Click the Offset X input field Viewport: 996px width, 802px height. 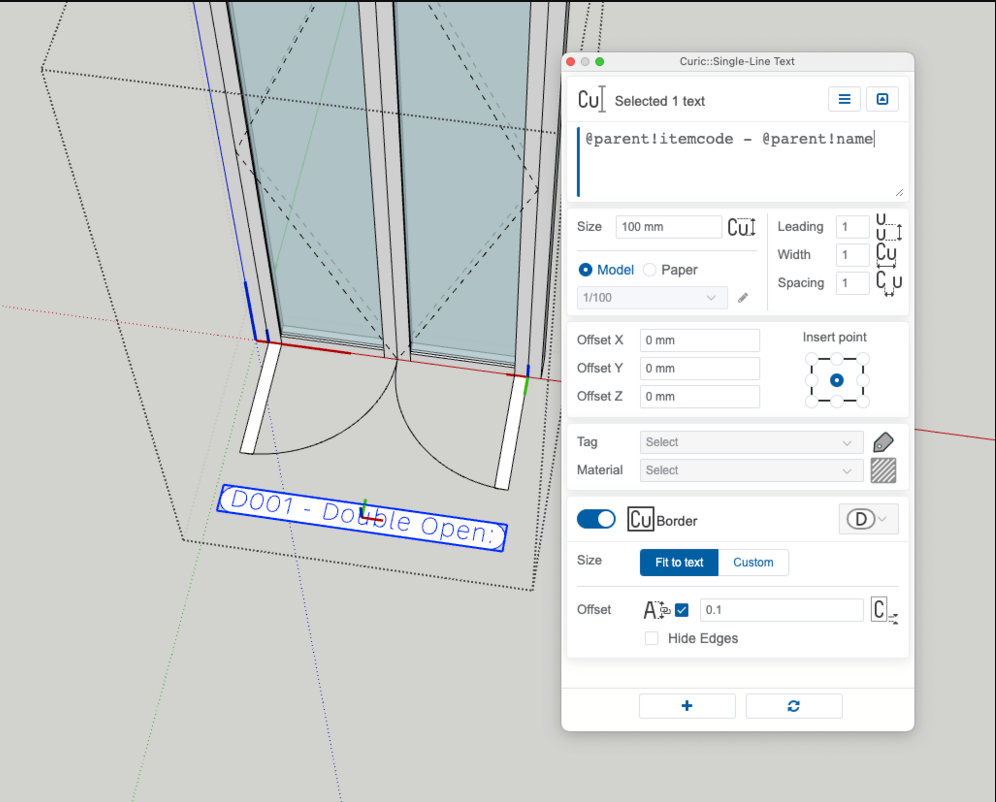click(x=700, y=341)
